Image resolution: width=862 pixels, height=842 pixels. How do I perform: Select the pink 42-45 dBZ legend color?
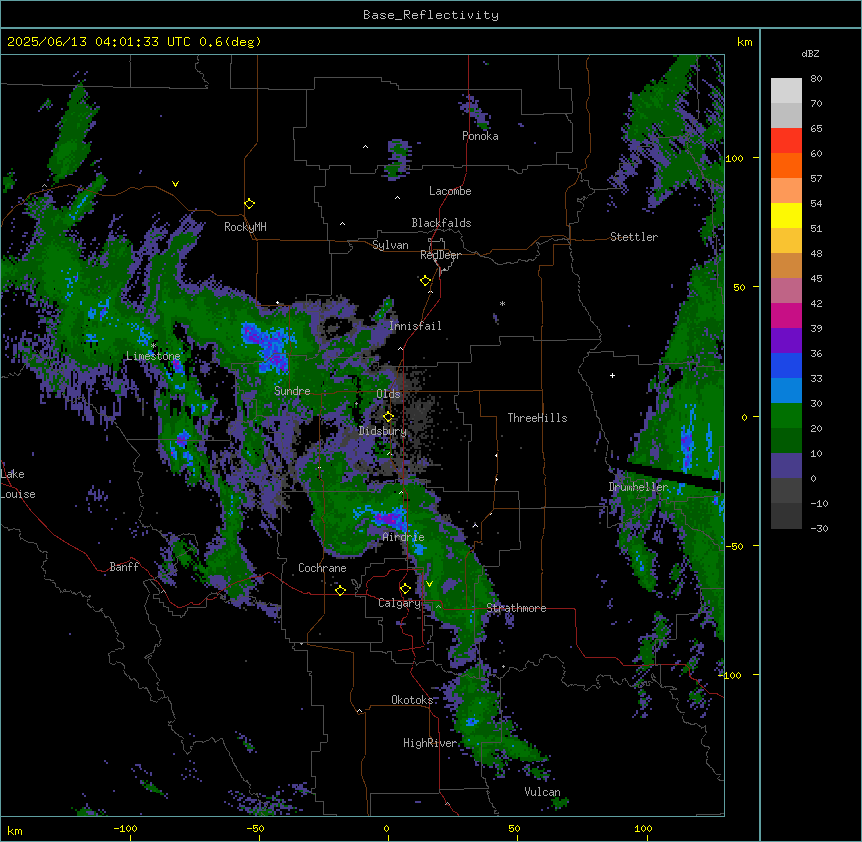[786, 291]
